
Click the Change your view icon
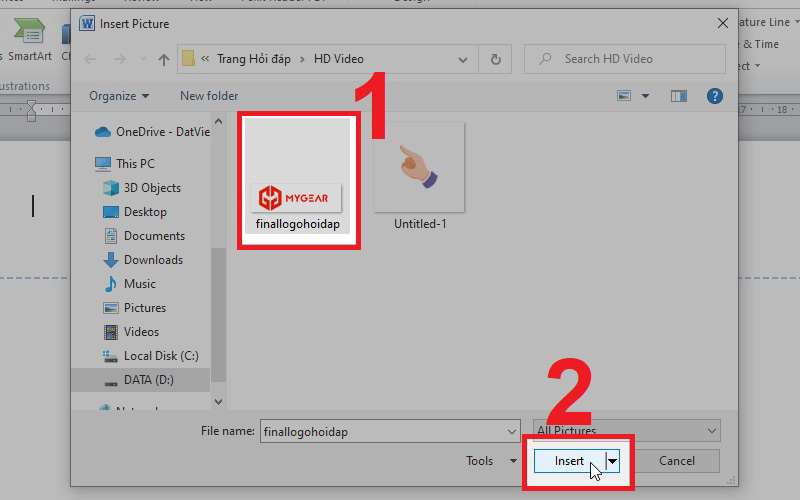click(625, 96)
